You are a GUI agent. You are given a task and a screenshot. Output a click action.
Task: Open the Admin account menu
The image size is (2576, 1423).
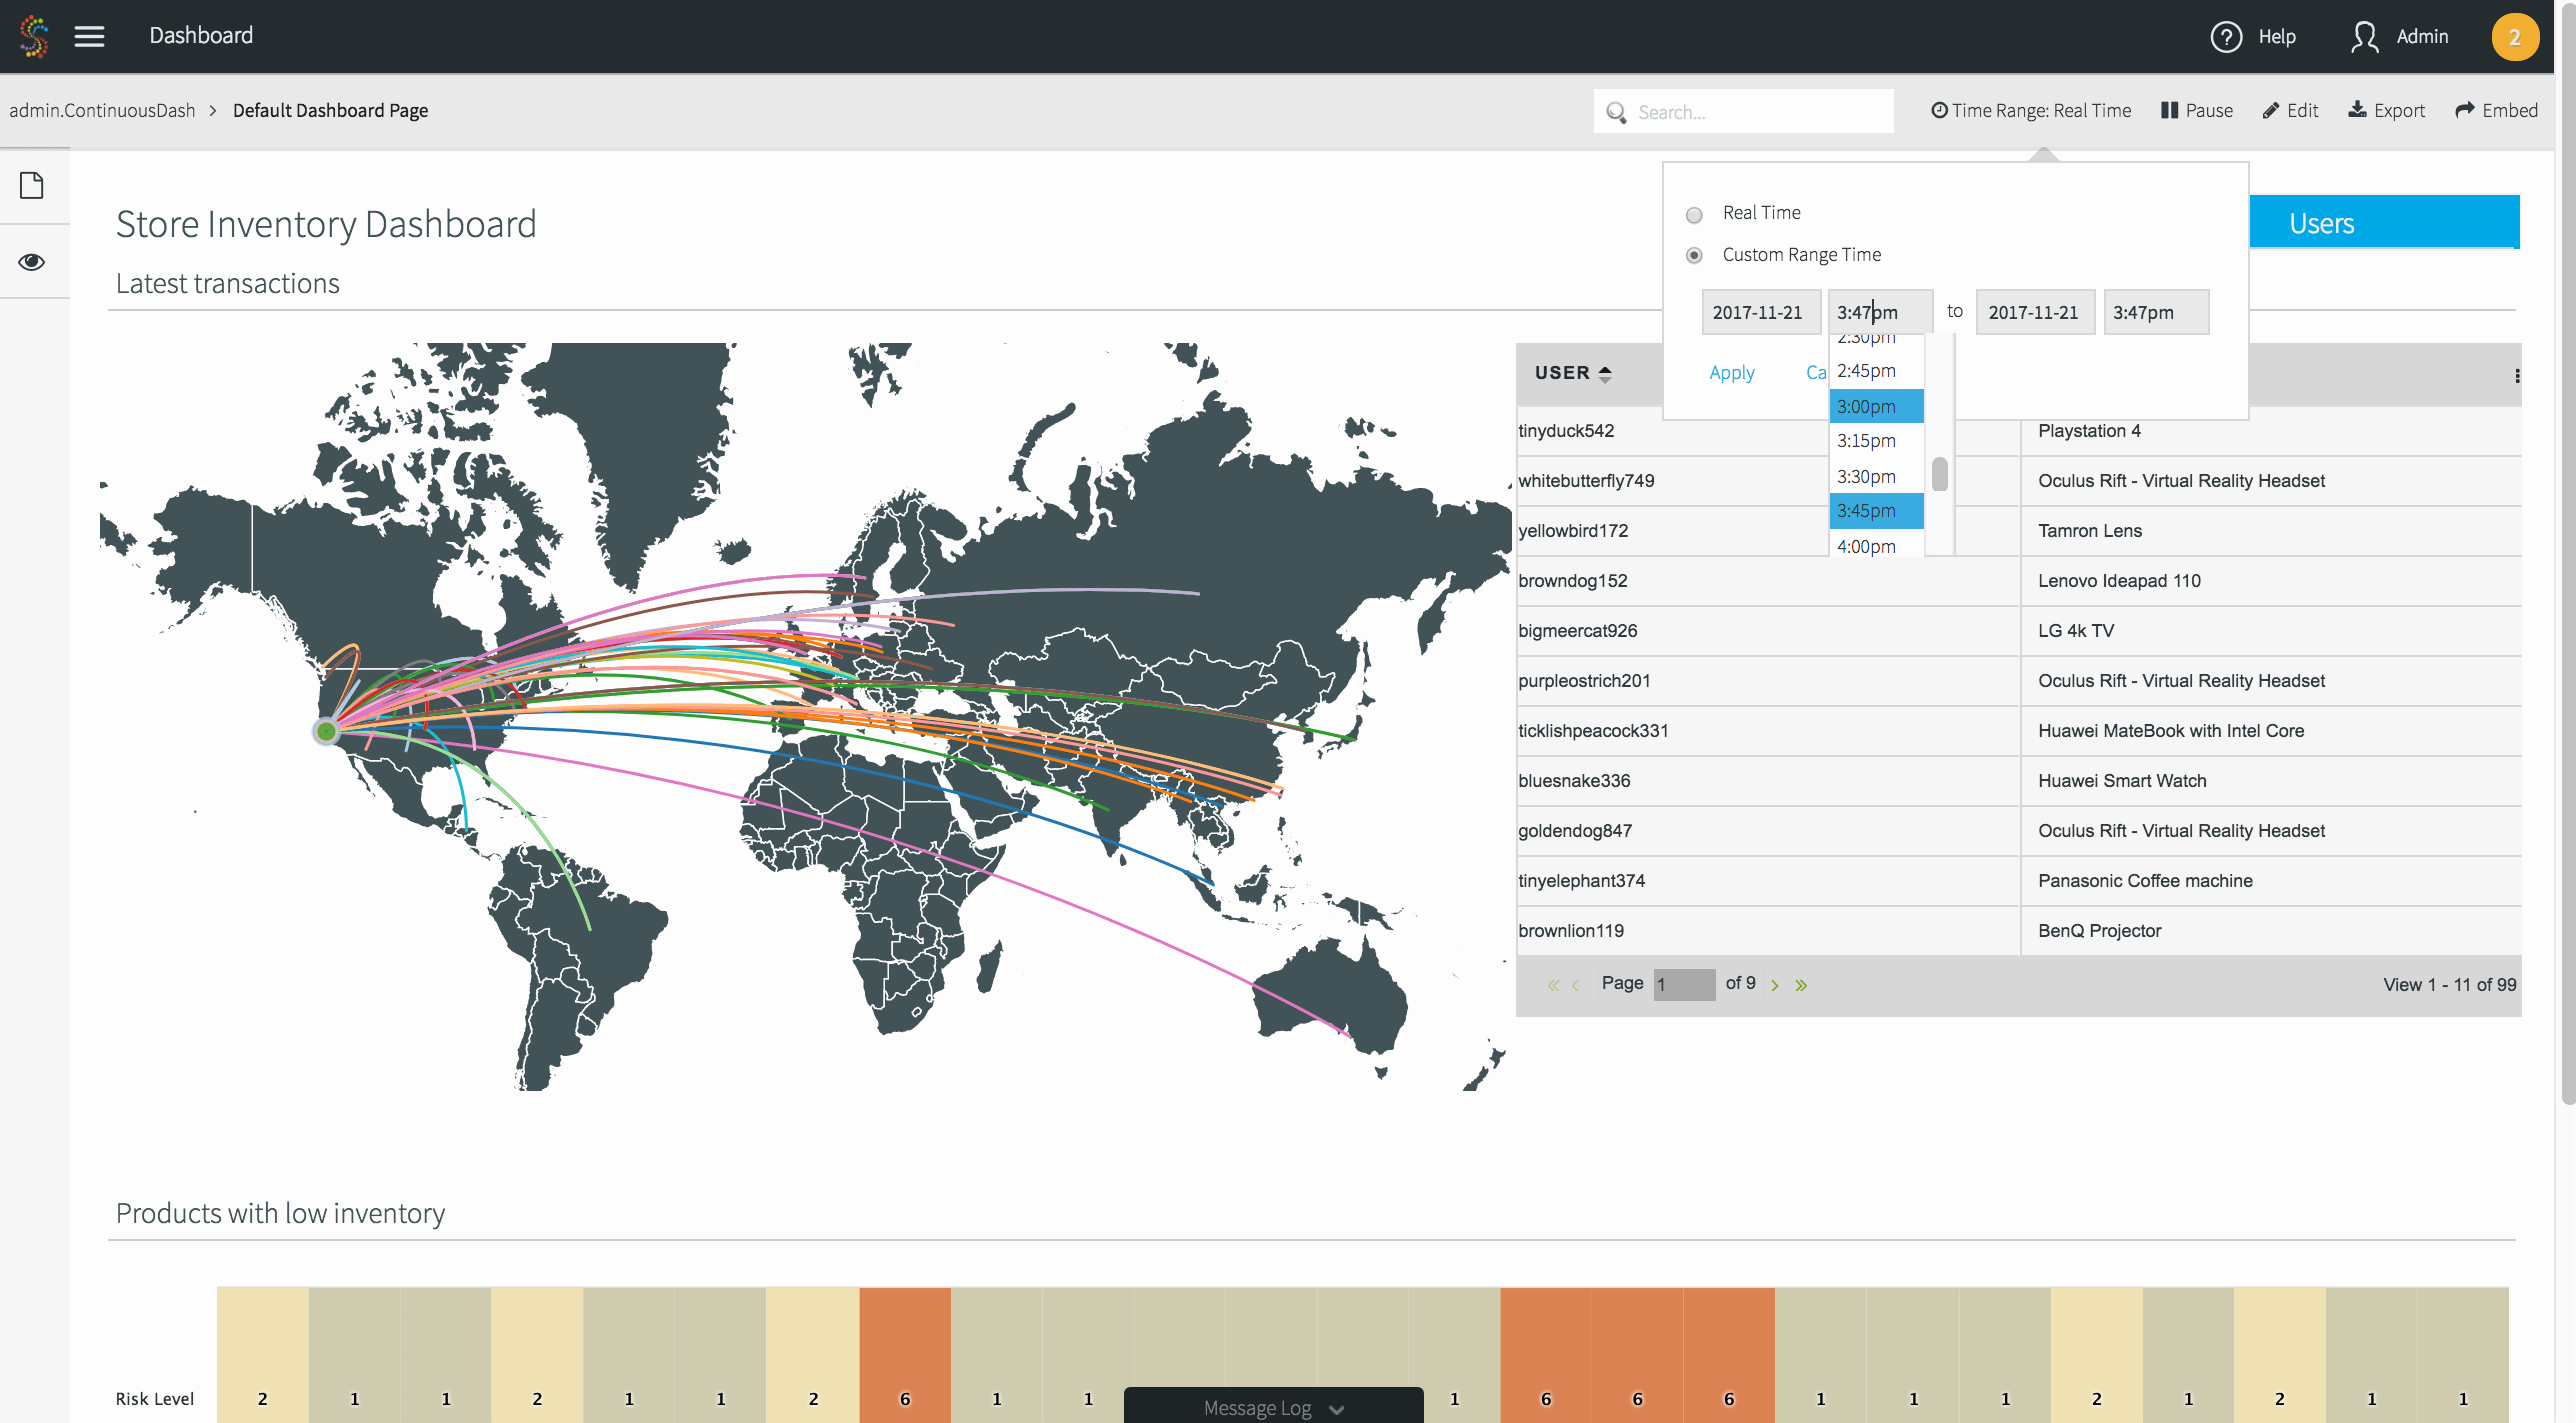pos(2400,36)
